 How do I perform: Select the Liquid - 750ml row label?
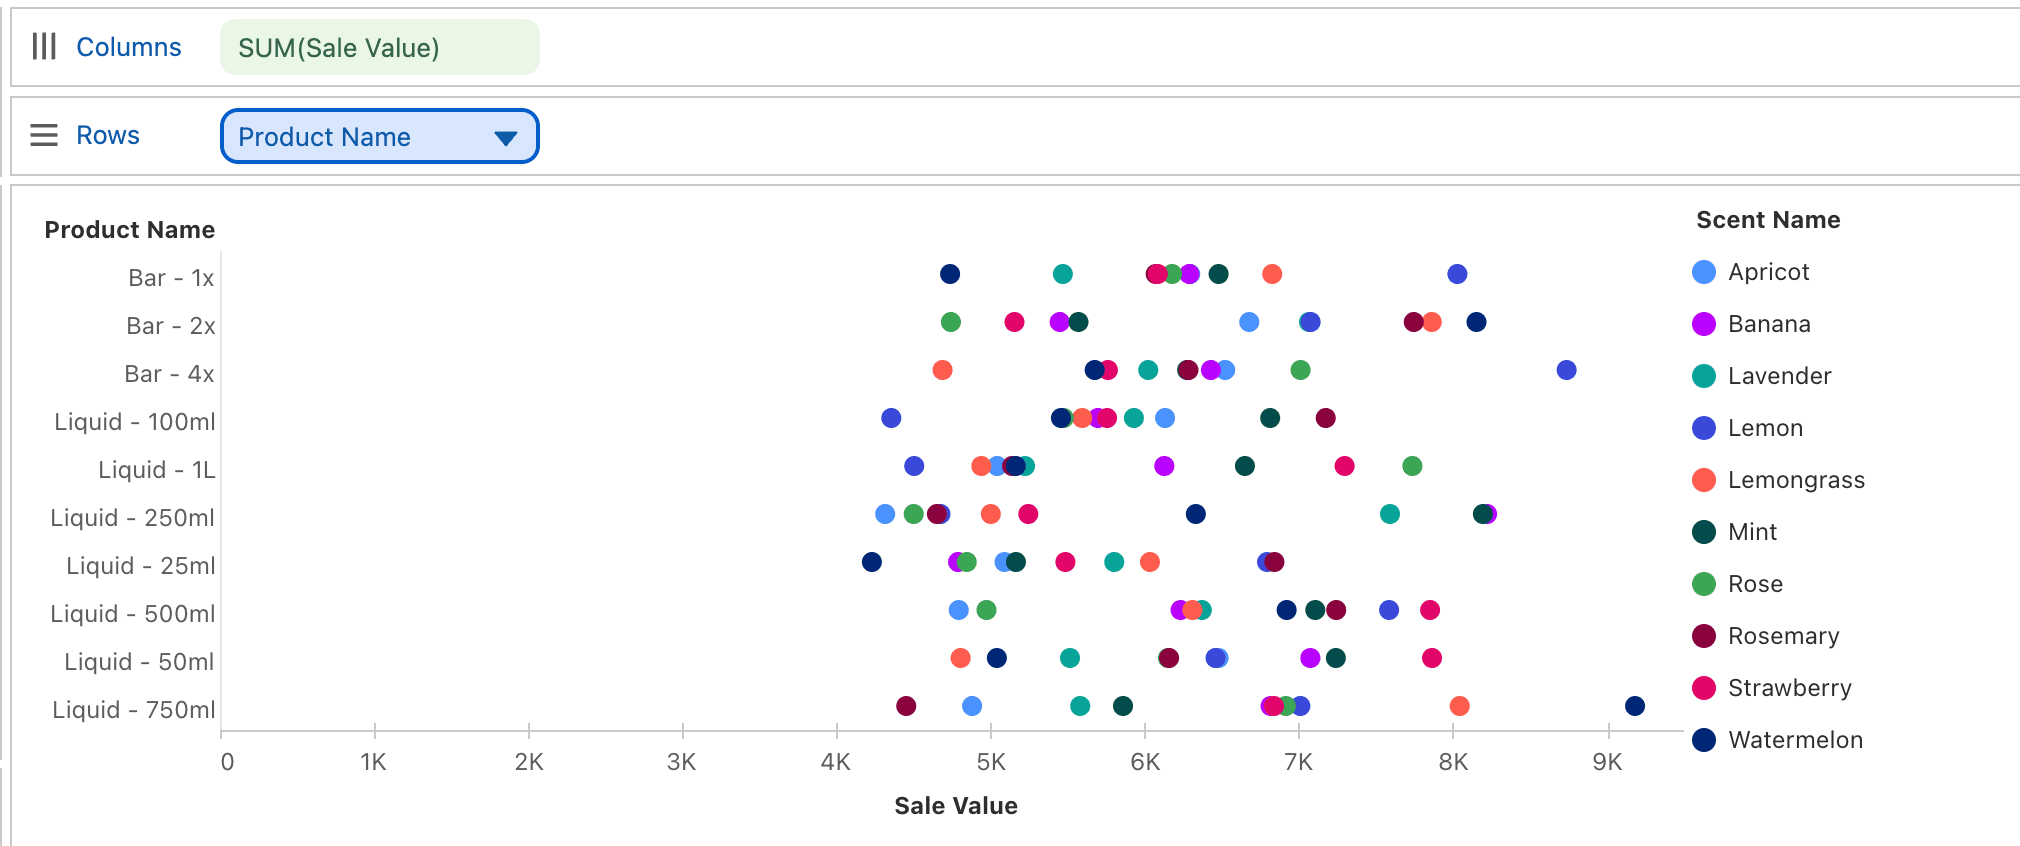134,710
